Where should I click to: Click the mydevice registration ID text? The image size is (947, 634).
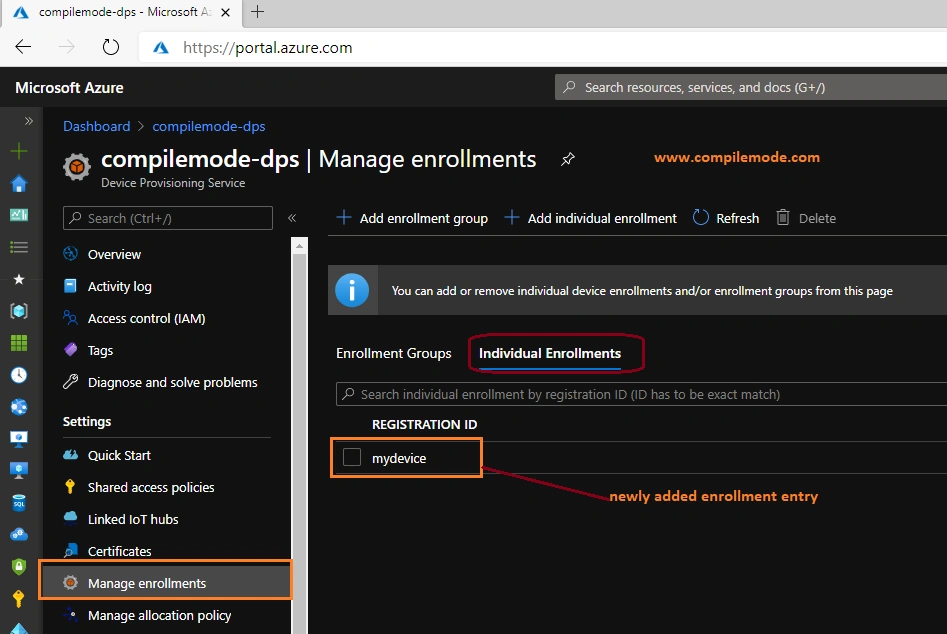click(x=399, y=458)
